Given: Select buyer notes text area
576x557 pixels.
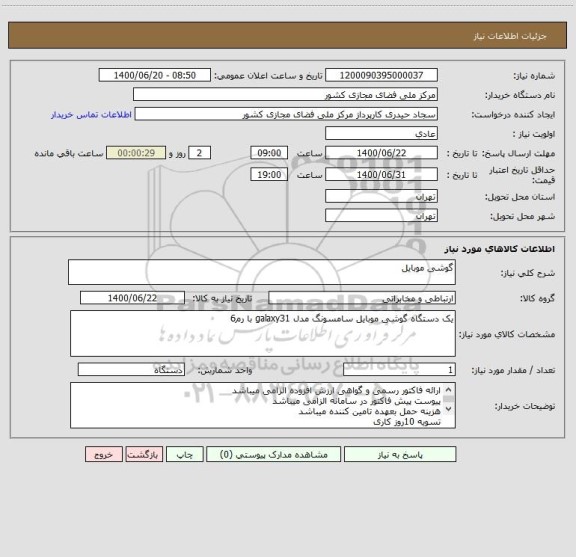Looking at the screenshot, I should coord(263,405).
